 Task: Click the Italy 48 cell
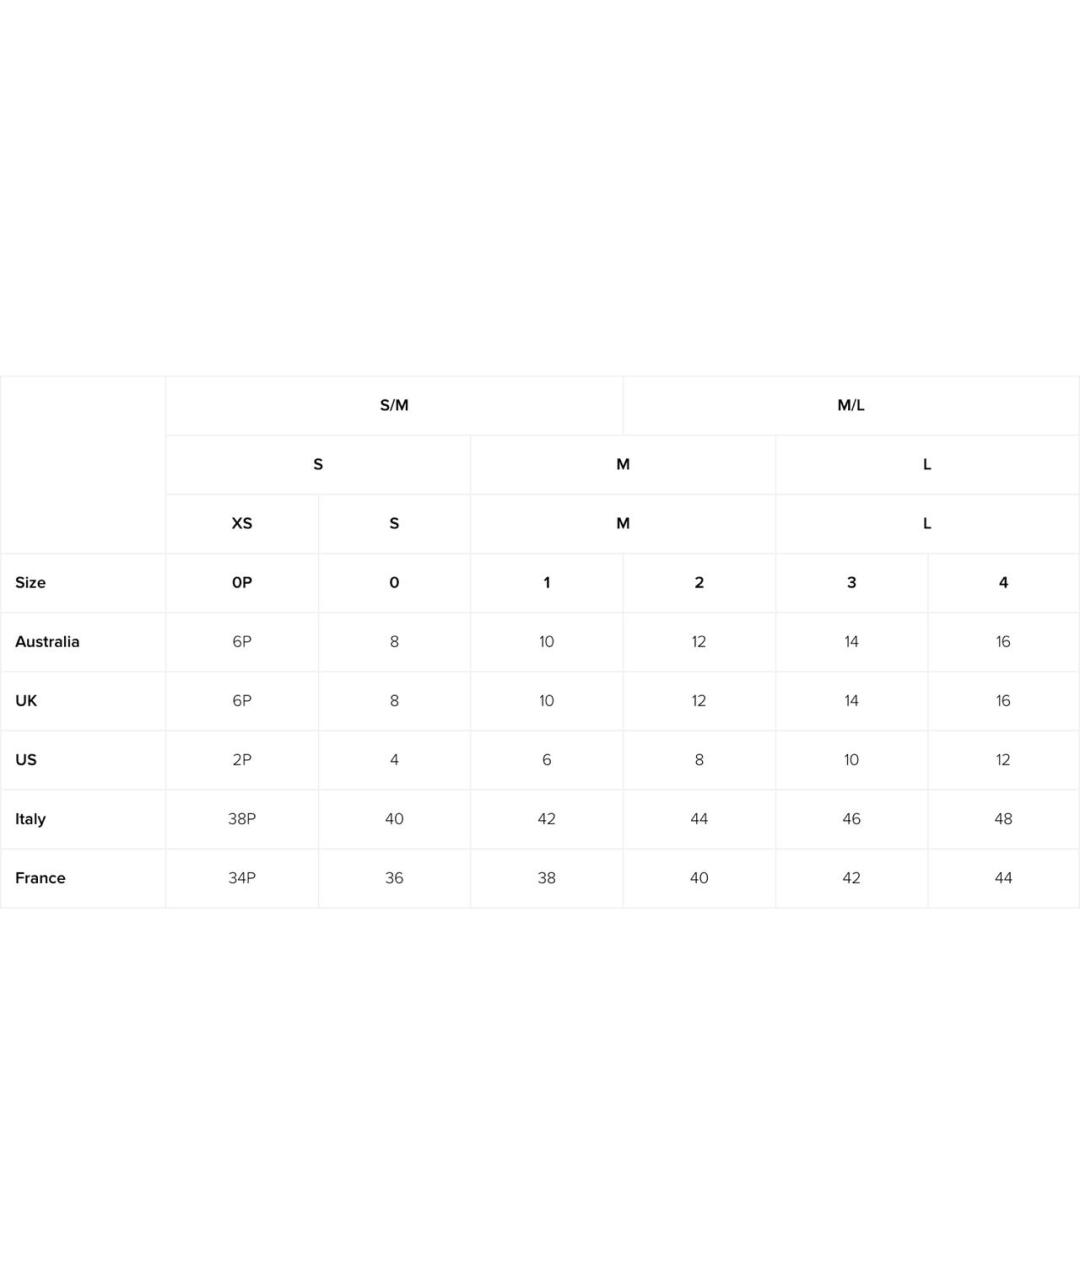point(1003,818)
